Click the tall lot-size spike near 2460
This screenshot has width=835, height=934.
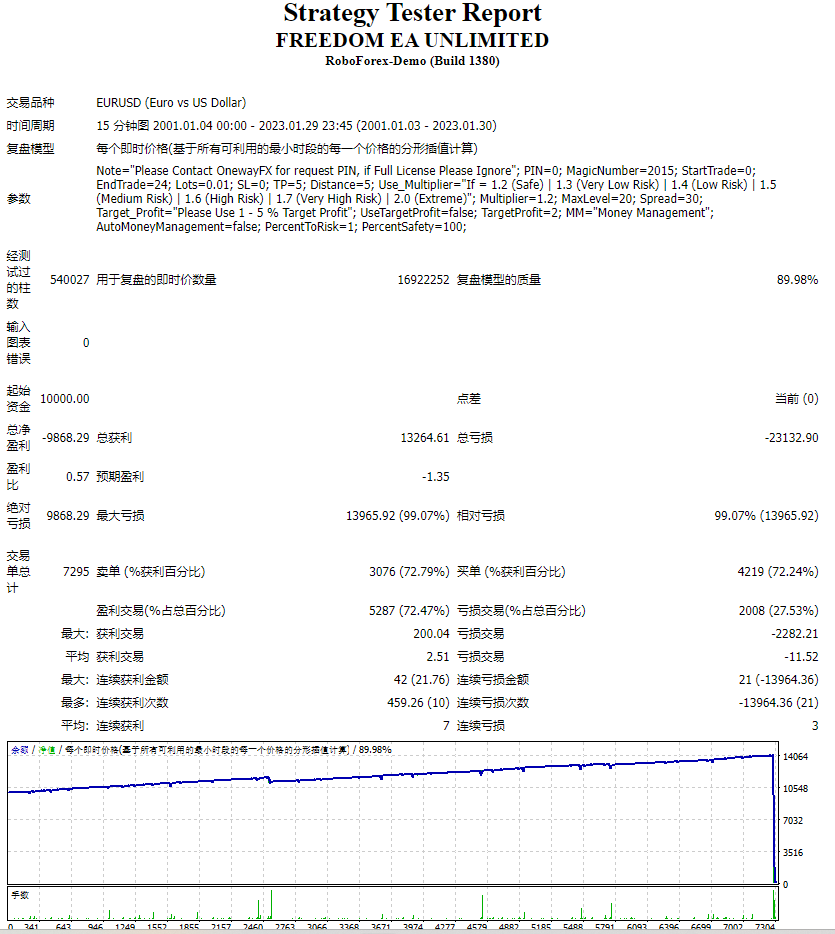coord(272,905)
